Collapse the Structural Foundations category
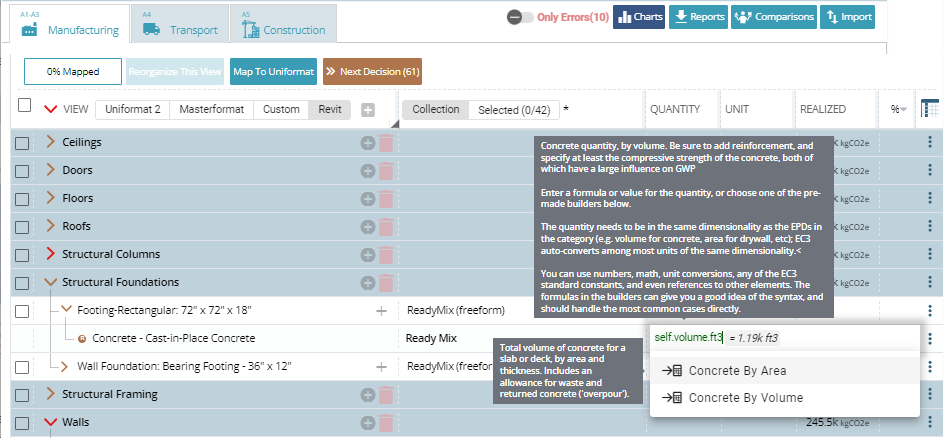The image size is (944, 438). click(50, 283)
